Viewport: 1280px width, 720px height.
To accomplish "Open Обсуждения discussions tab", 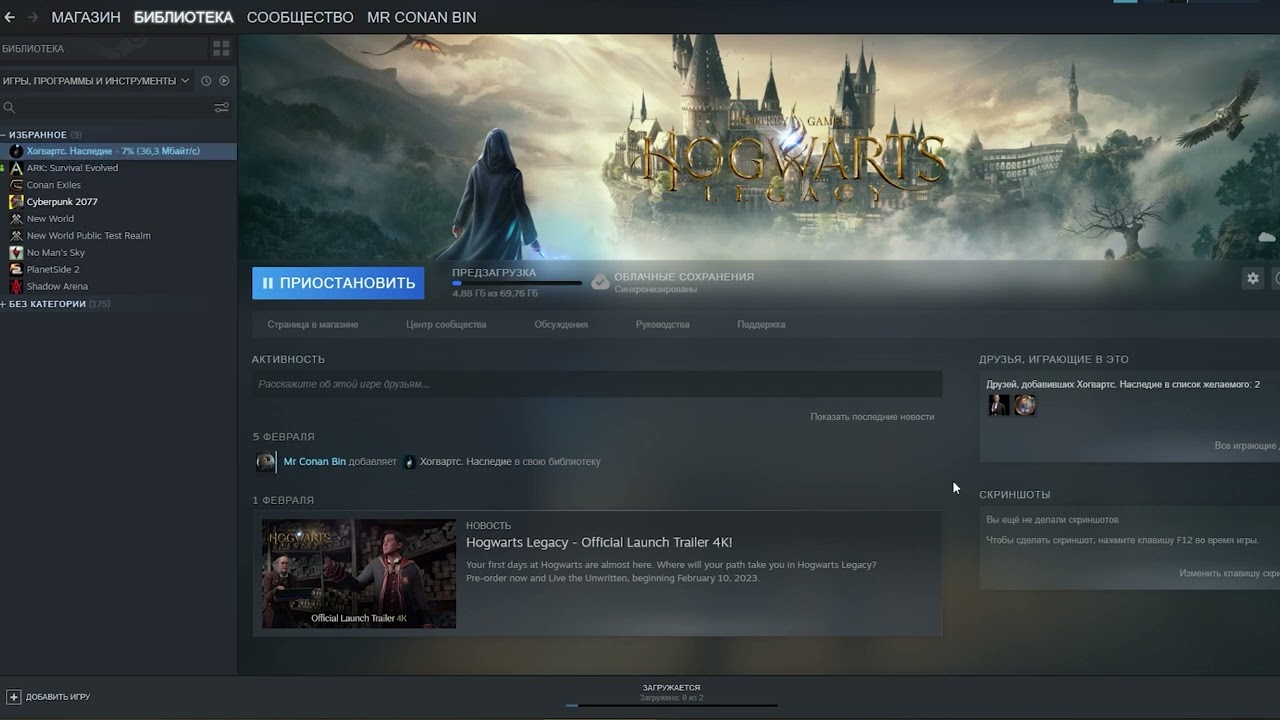I will click(x=561, y=325).
